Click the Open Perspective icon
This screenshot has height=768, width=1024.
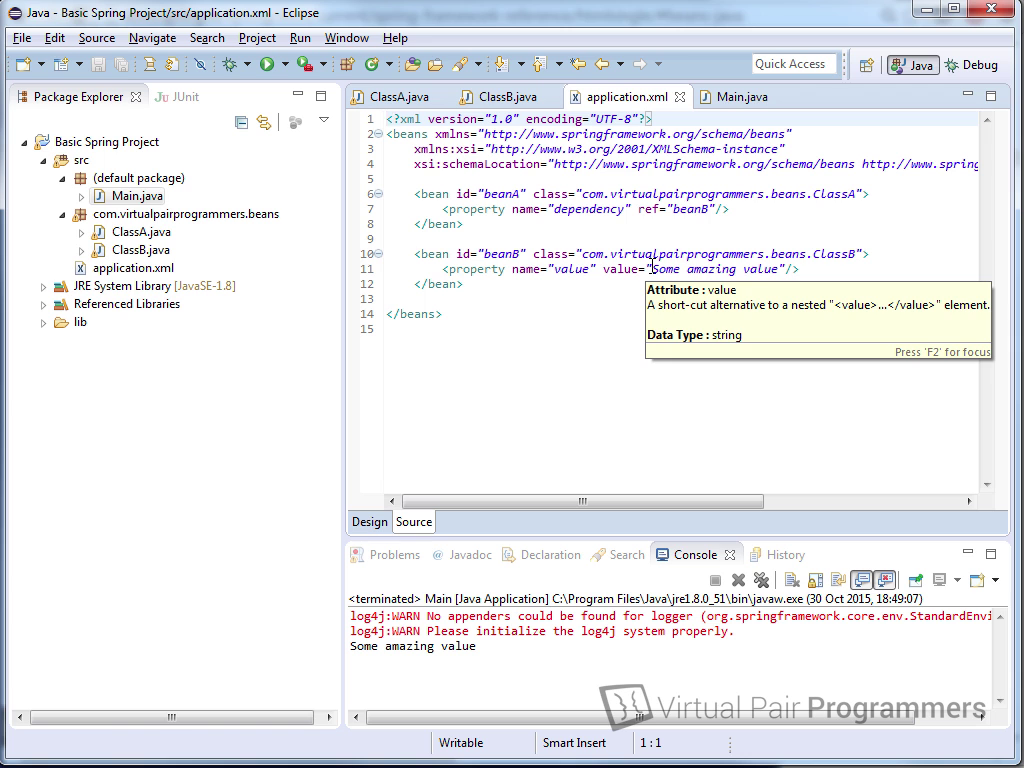click(867, 65)
